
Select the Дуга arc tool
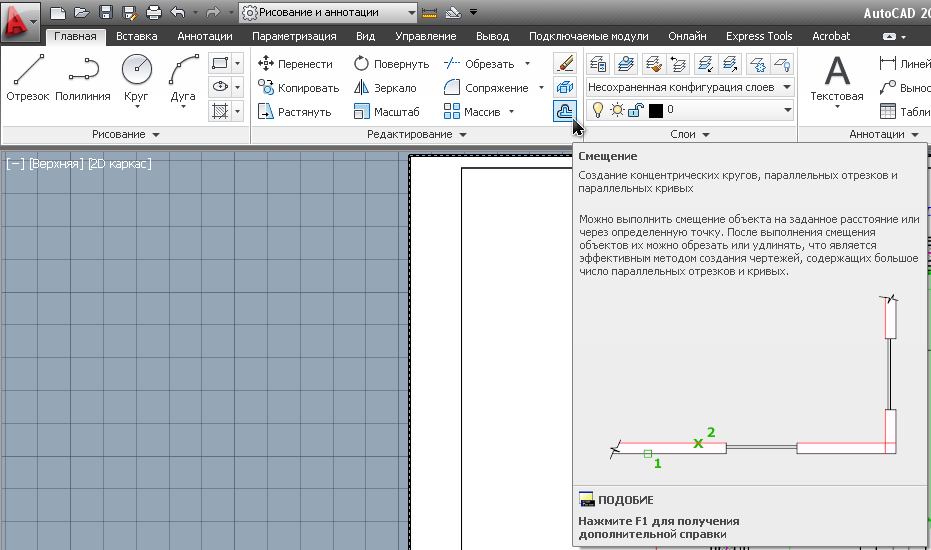[x=183, y=80]
